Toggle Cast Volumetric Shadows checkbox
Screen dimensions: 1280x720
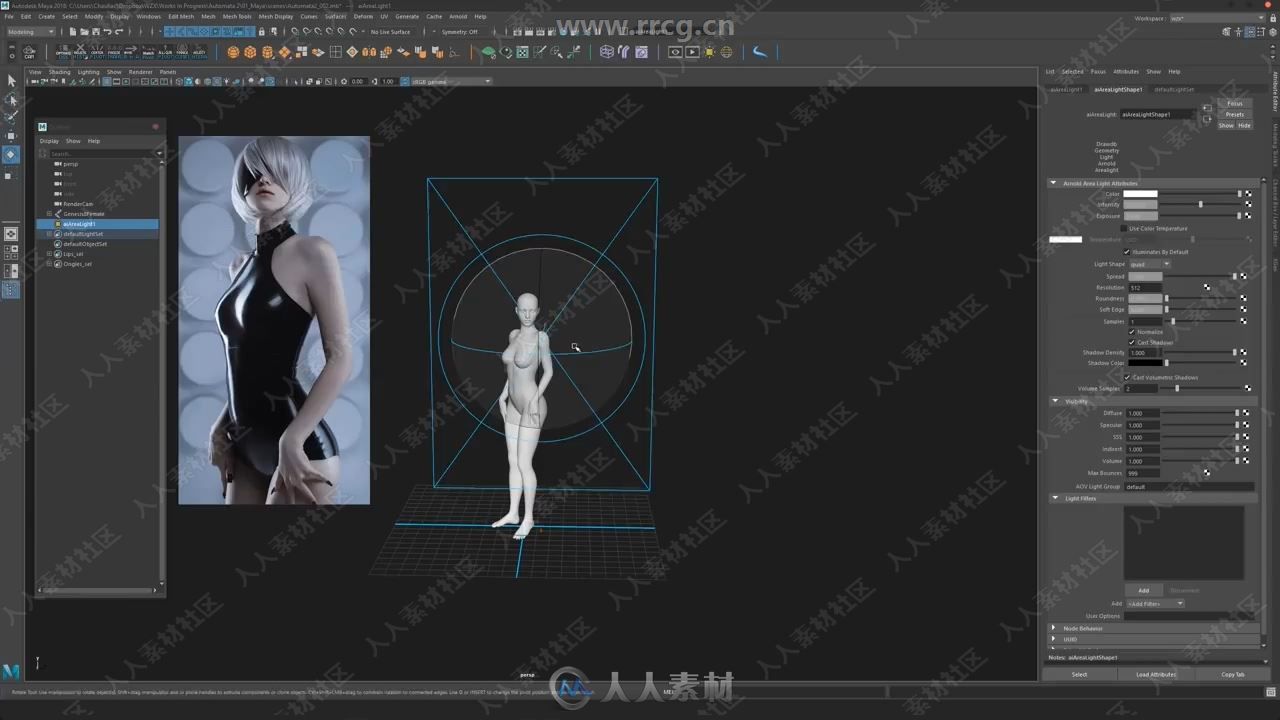(1127, 378)
